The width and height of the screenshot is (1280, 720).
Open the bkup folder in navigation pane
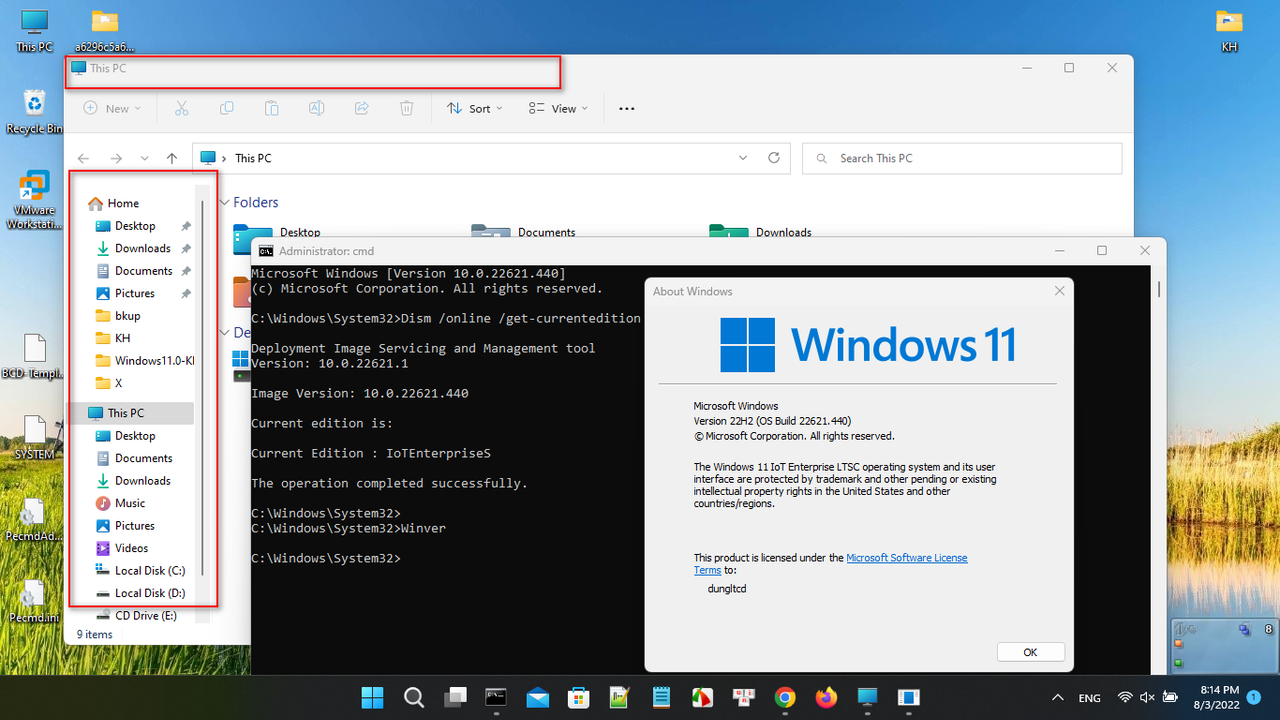(127, 316)
